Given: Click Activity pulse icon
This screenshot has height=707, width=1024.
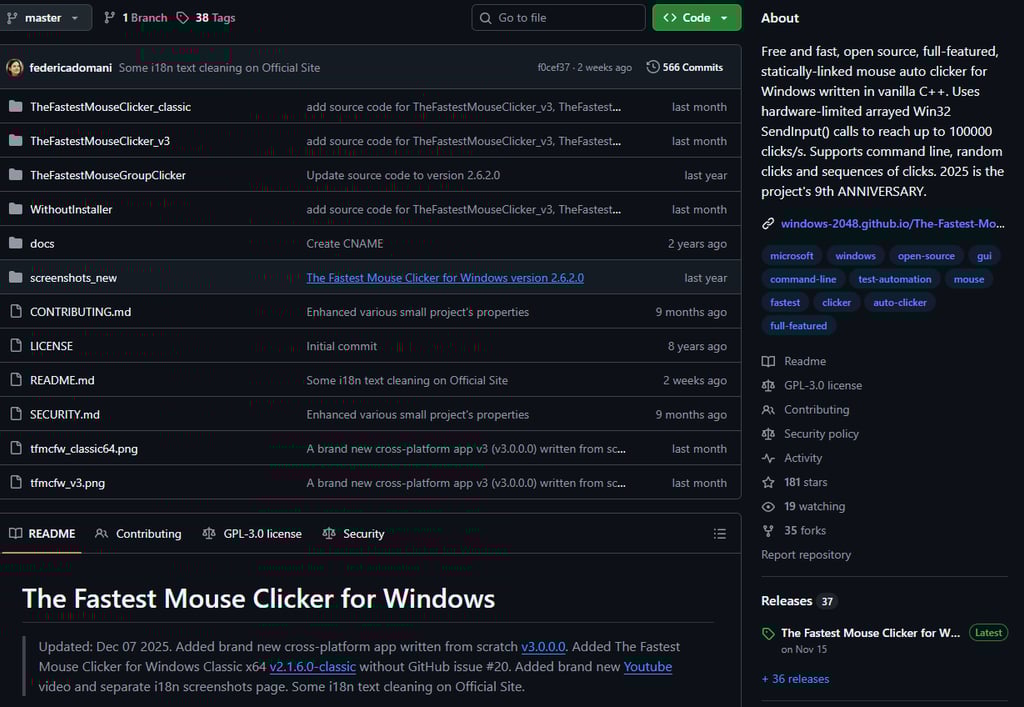Looking at the screenshot, I should [x=768, y=458].
